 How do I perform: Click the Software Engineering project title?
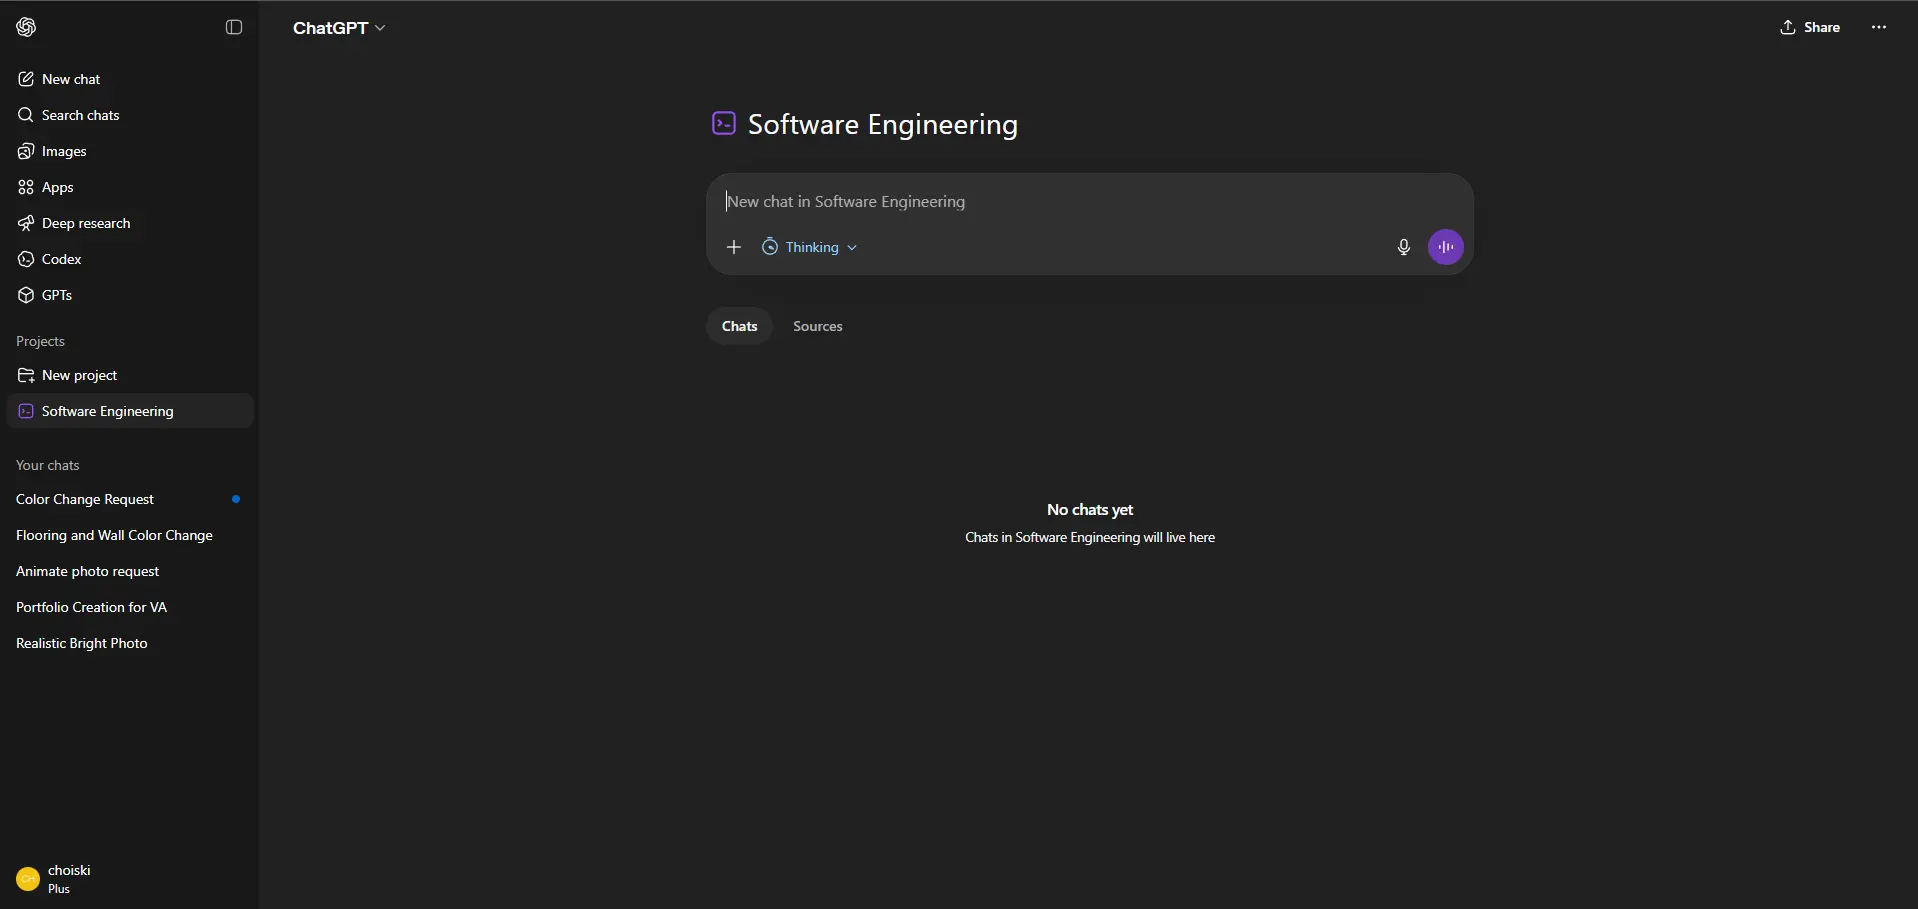[883, 124]
